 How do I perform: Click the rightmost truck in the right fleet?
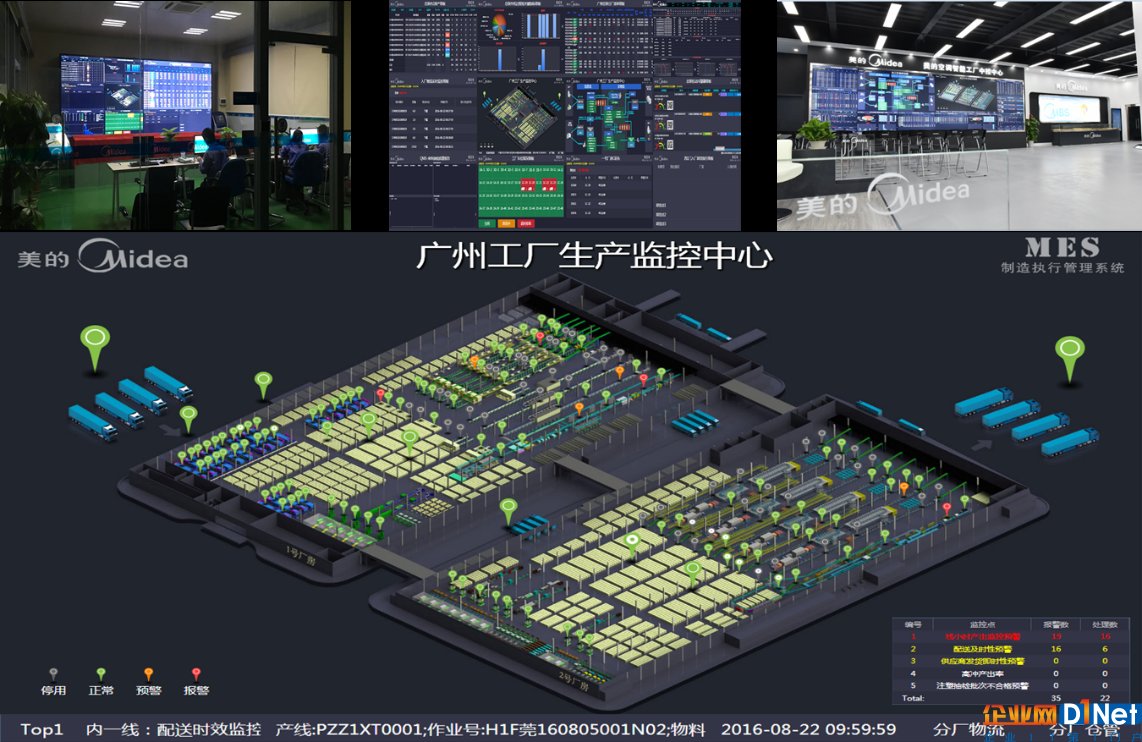(x=1070, y=442)
